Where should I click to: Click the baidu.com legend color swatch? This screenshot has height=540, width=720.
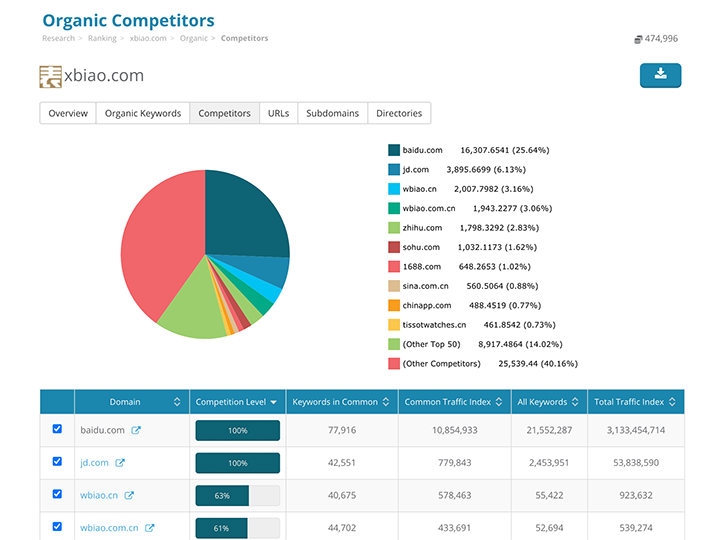(x=394, y=150)
